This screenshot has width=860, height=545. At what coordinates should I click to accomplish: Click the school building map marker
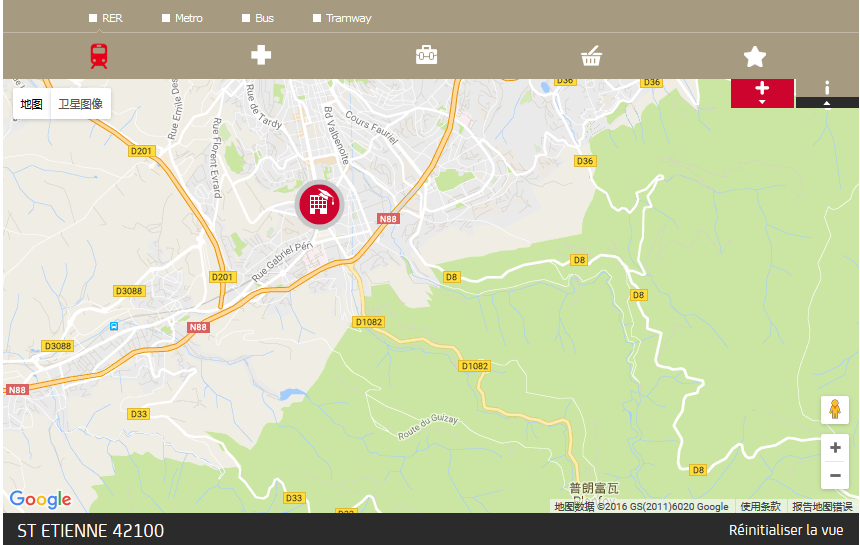pos(319,204)
